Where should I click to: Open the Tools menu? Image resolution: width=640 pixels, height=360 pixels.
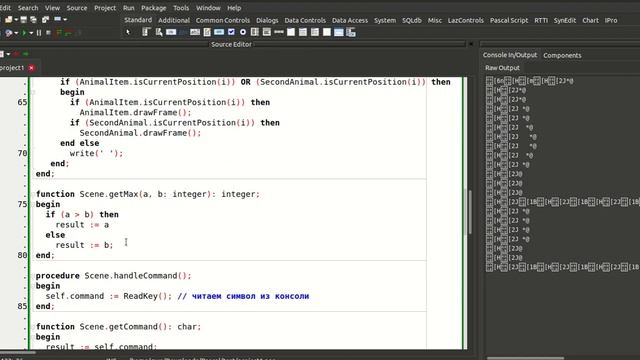[x=181, y=8]
